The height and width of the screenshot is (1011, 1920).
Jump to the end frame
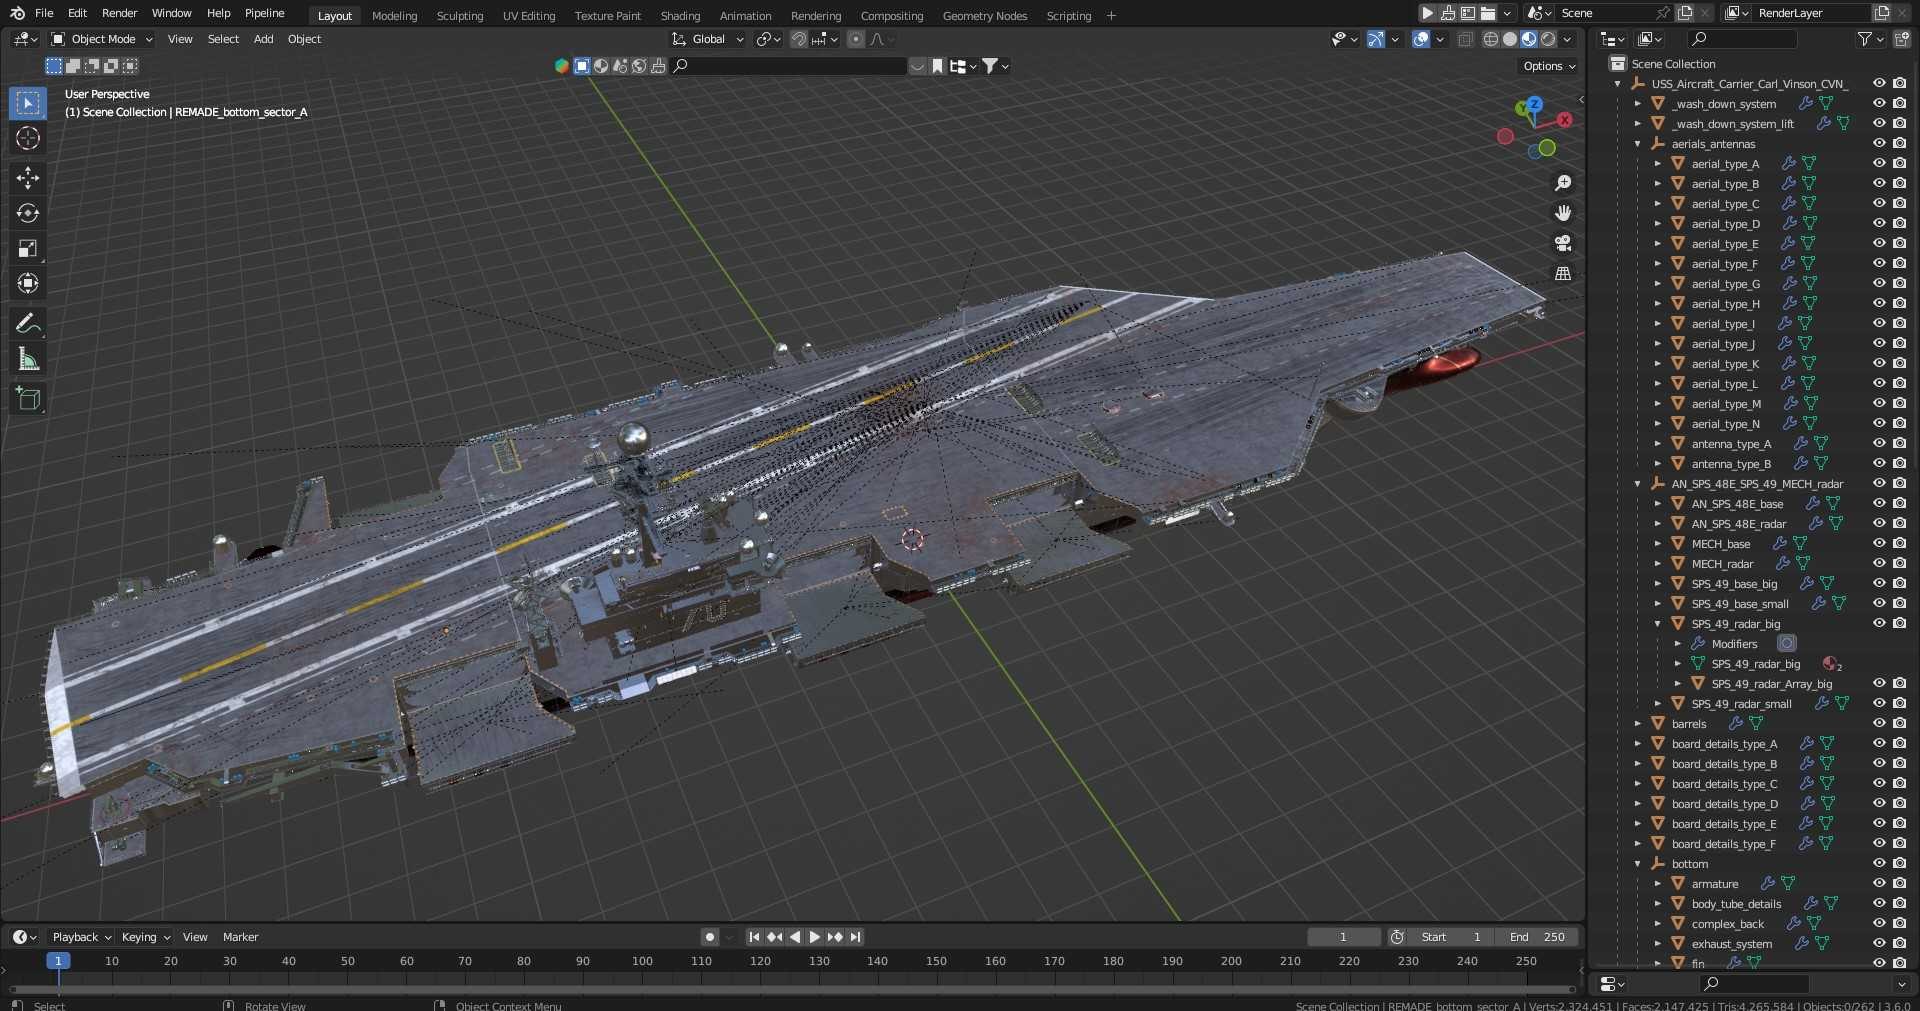click(x=855, y=937)
